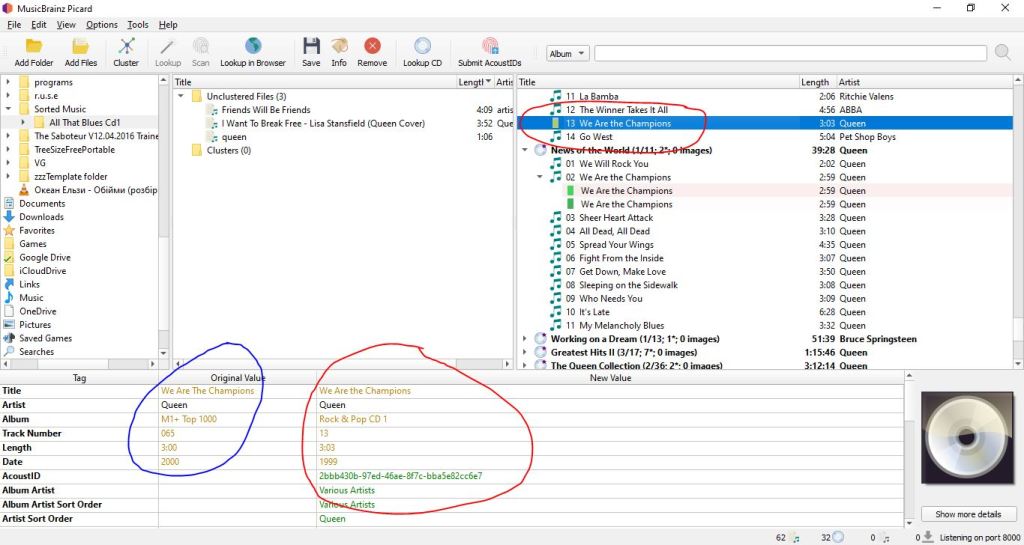
Task: Click the Lookup CD icon
Action: [x=422, y=46]
